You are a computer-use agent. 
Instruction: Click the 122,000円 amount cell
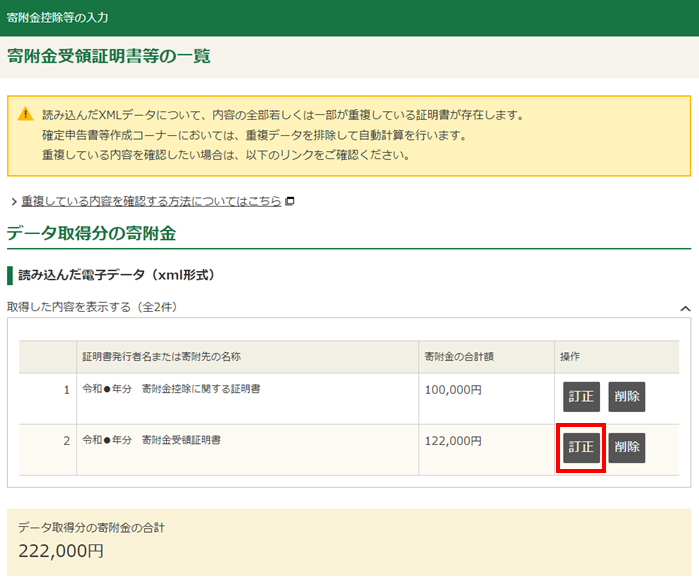453,440
